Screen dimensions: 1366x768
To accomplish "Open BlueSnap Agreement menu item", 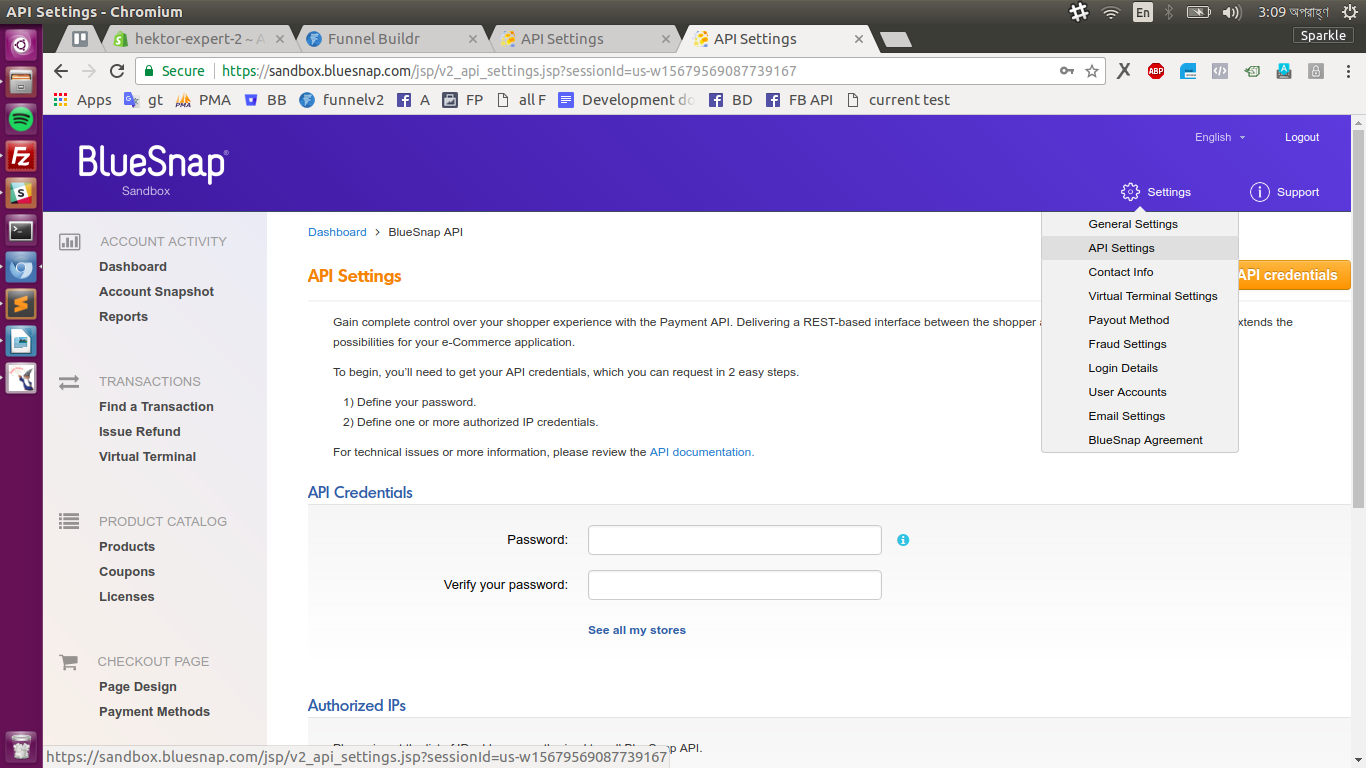I will [1139, 440].
